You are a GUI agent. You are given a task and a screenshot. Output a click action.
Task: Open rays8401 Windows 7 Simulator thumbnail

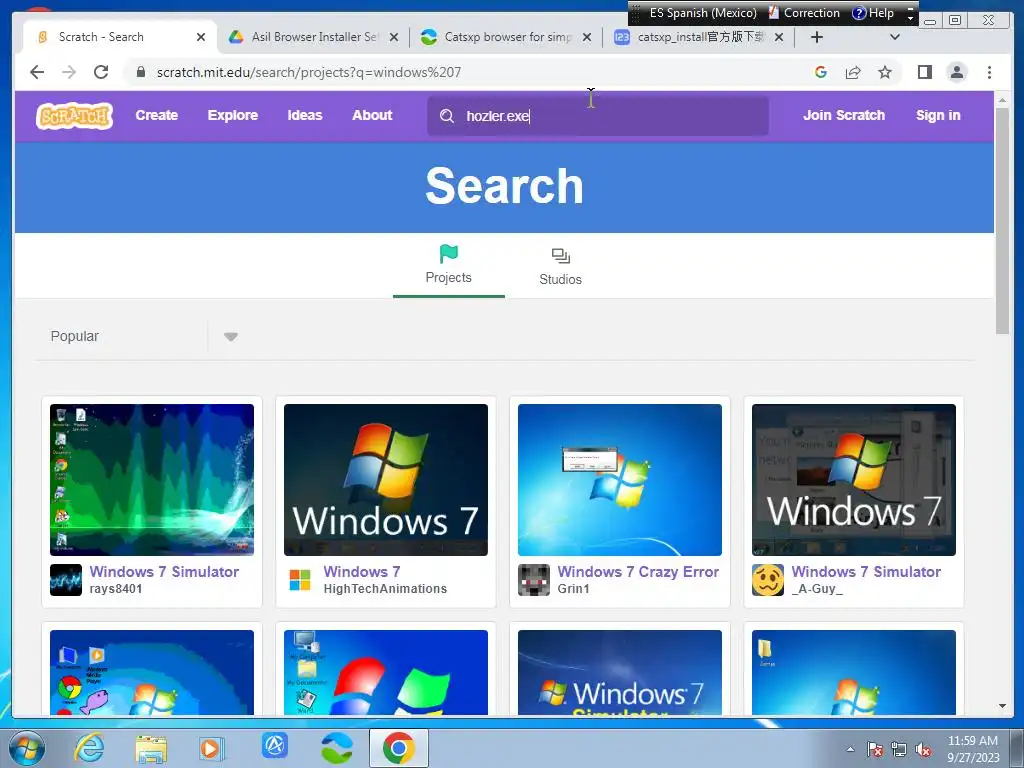[152, 480]
